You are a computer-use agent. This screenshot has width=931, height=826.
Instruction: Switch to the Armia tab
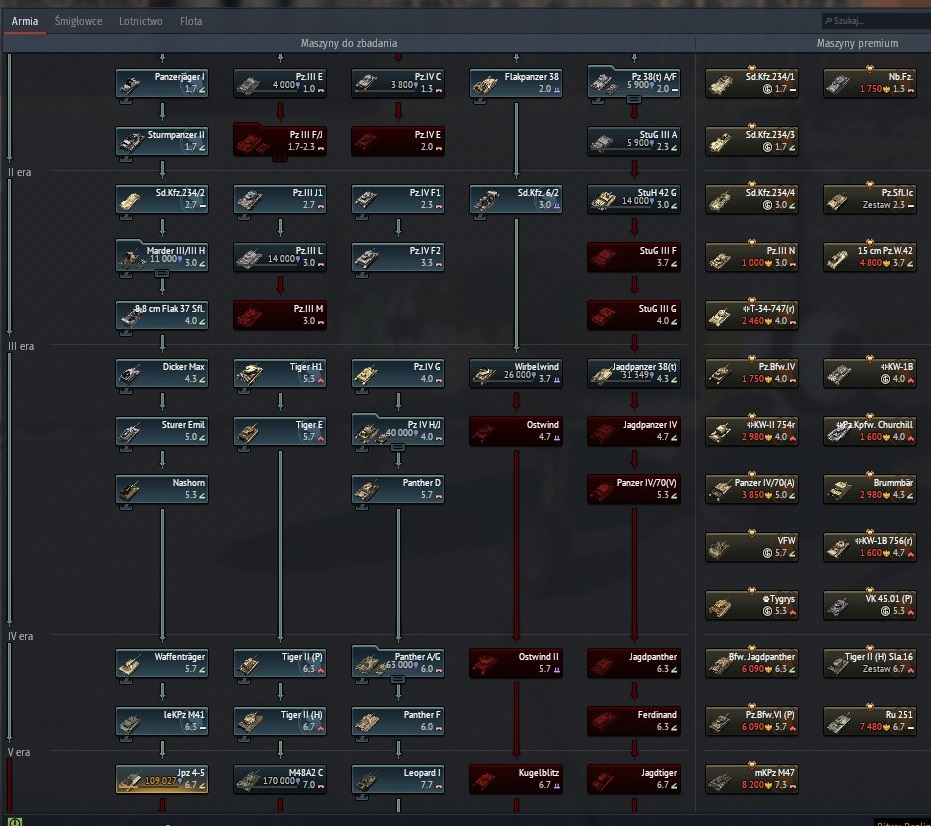pyautogui.click(x=25, y=21)
